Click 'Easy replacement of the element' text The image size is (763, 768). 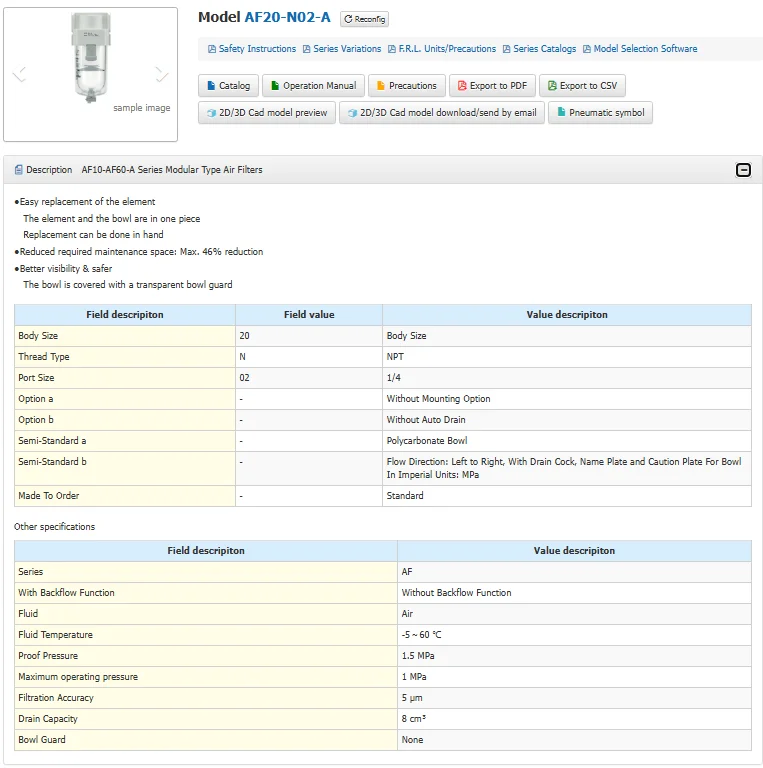[x=87, y=202]
